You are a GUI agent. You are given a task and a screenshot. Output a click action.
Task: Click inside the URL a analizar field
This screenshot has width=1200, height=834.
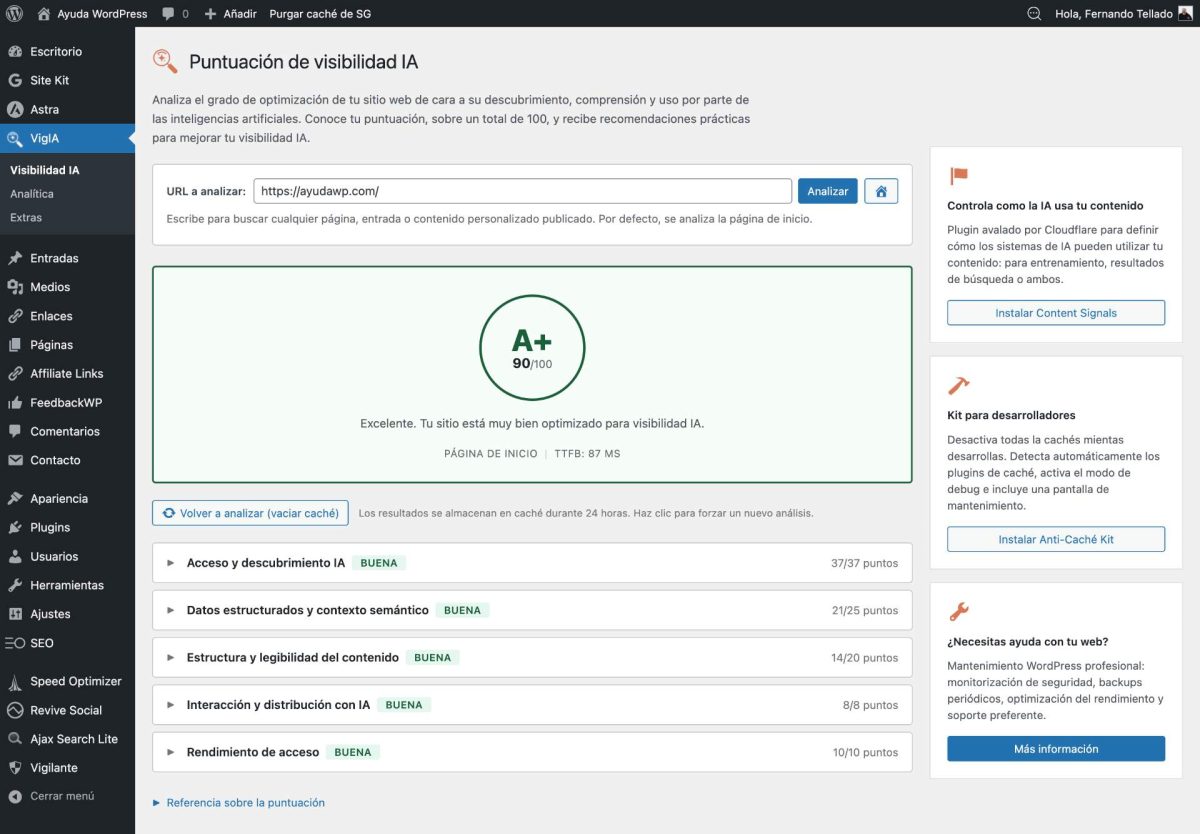520,190
